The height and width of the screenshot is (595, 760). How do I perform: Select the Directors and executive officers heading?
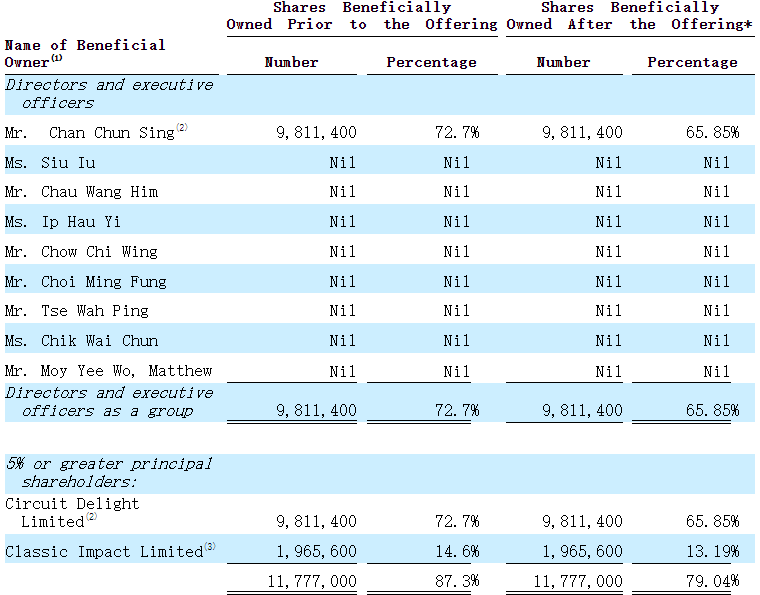coord(108,94)
